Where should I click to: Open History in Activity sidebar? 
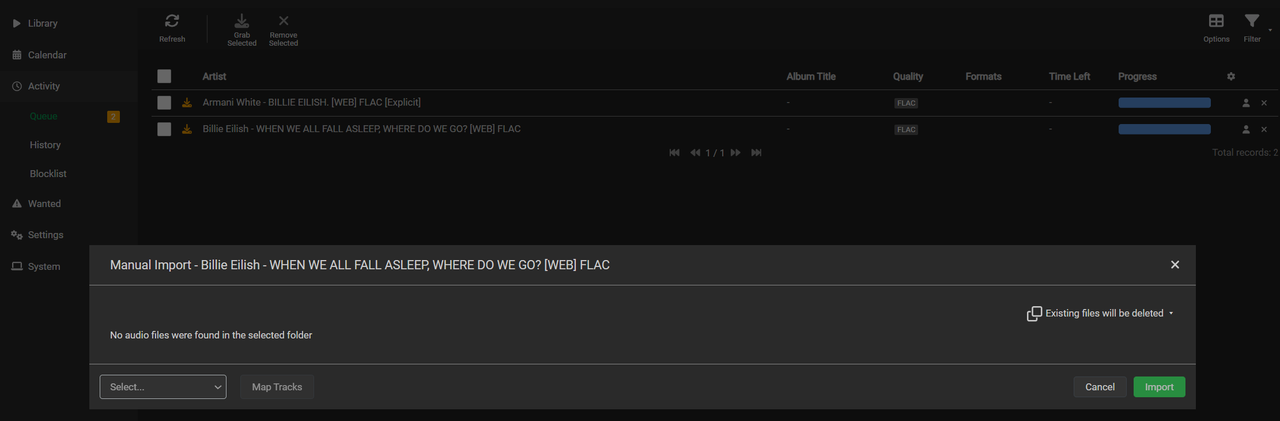pyautogui.click(x=45, y=145)
